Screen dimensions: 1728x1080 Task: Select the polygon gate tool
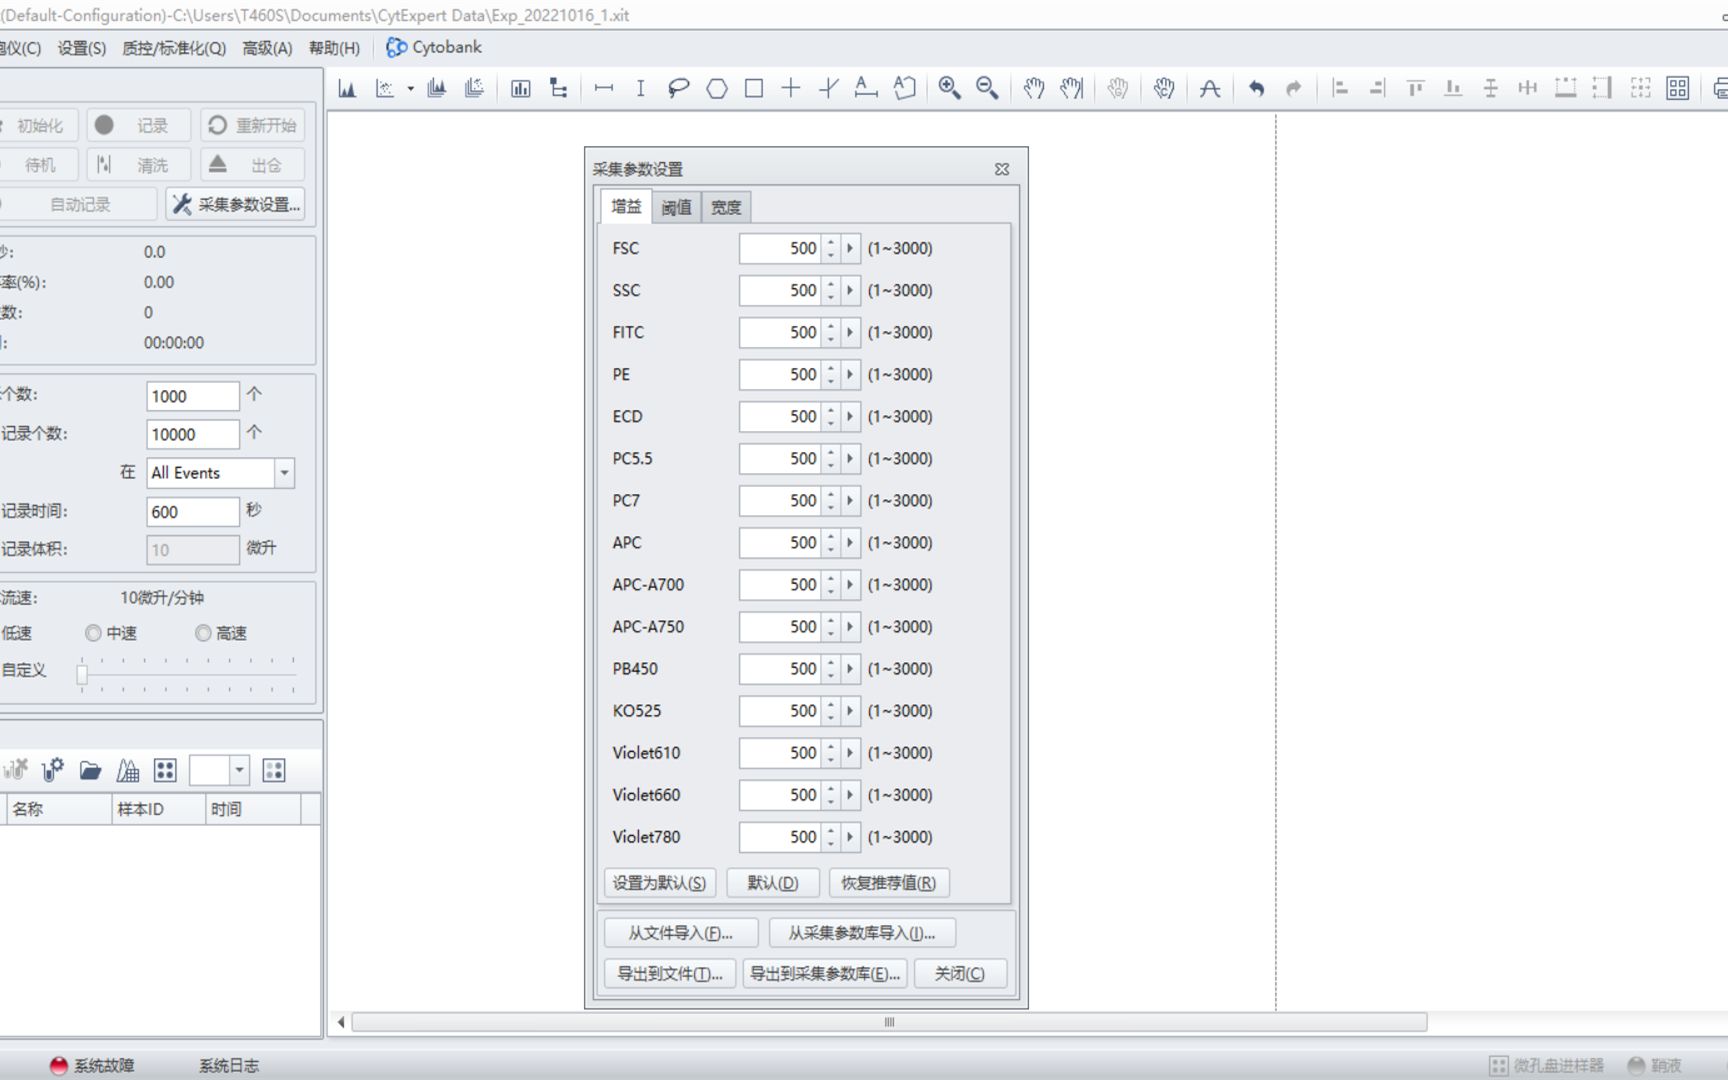(x=715, y=88)
